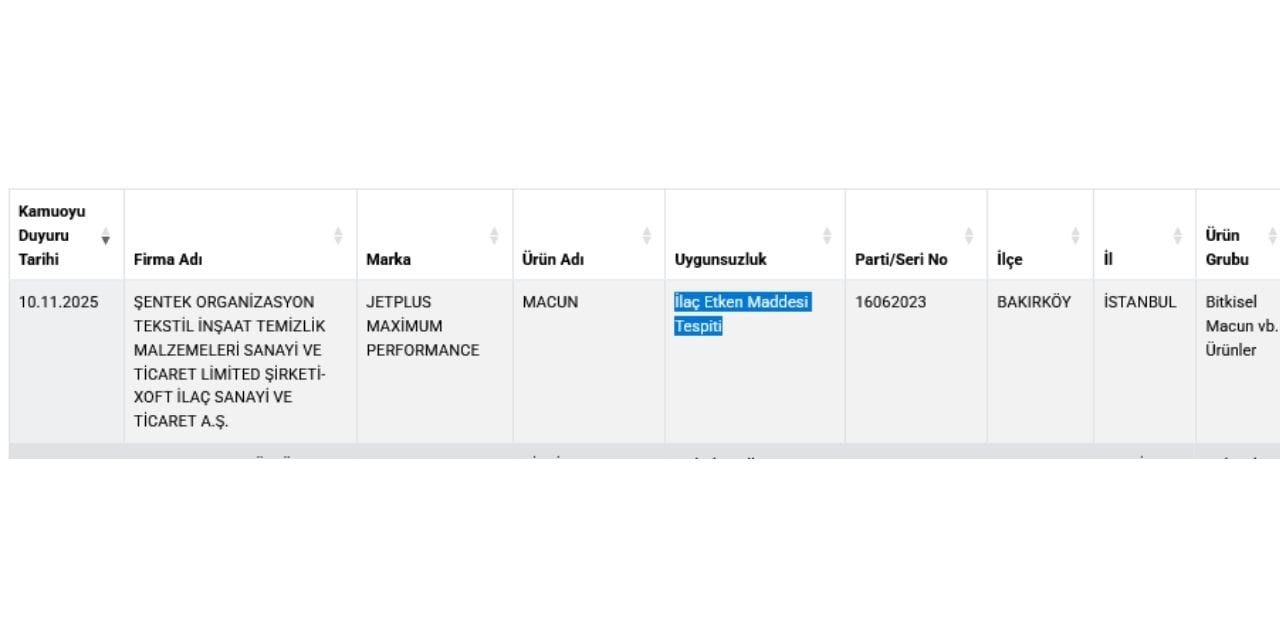Image resolution: width=1280 pixels, height=640 pixels.
Task: Click sort arrows icon in İl column
Action: click(1177, 236)
